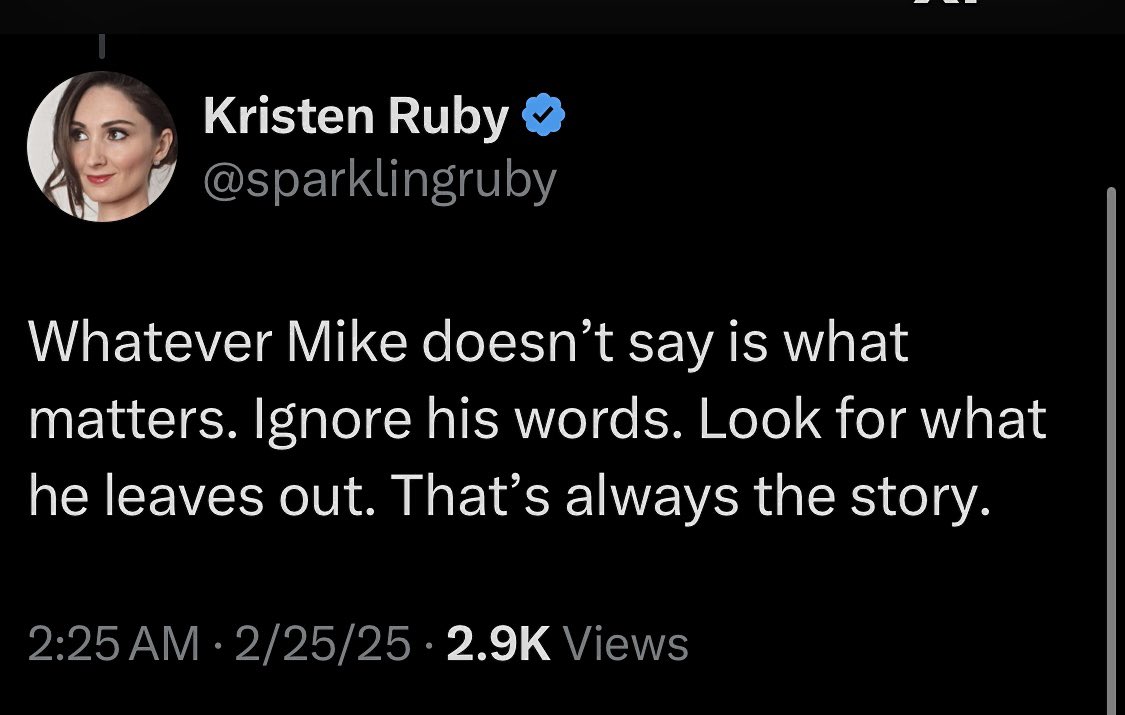
Task: Click the Views label text
Action: tap(626, 643)
